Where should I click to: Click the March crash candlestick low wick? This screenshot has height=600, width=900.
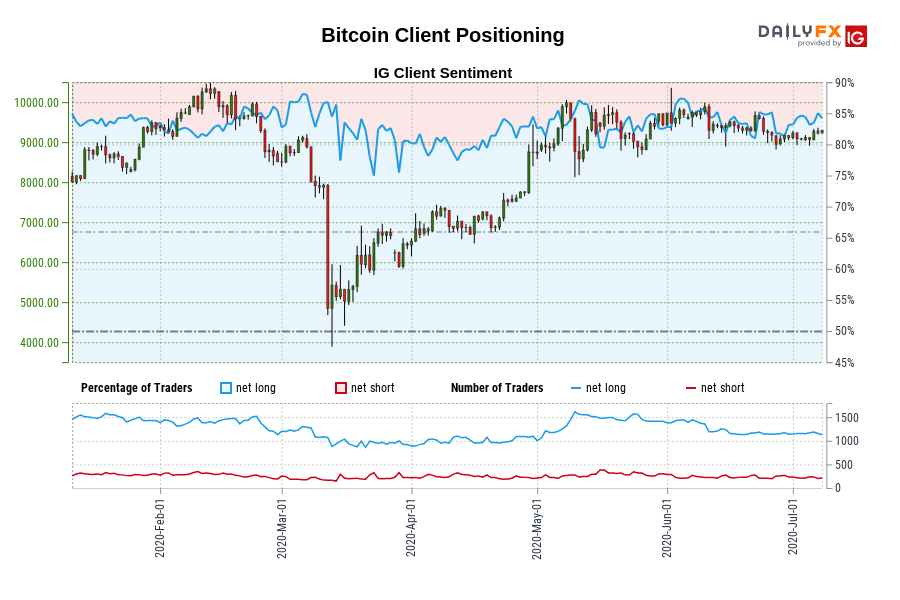[332, 330]
